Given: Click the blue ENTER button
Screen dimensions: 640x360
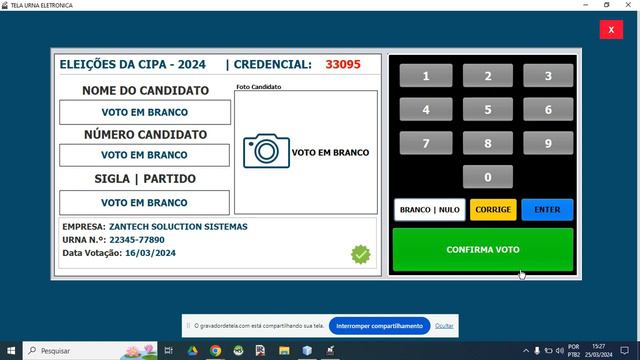Looking at the screenshot, I should 547,210.
